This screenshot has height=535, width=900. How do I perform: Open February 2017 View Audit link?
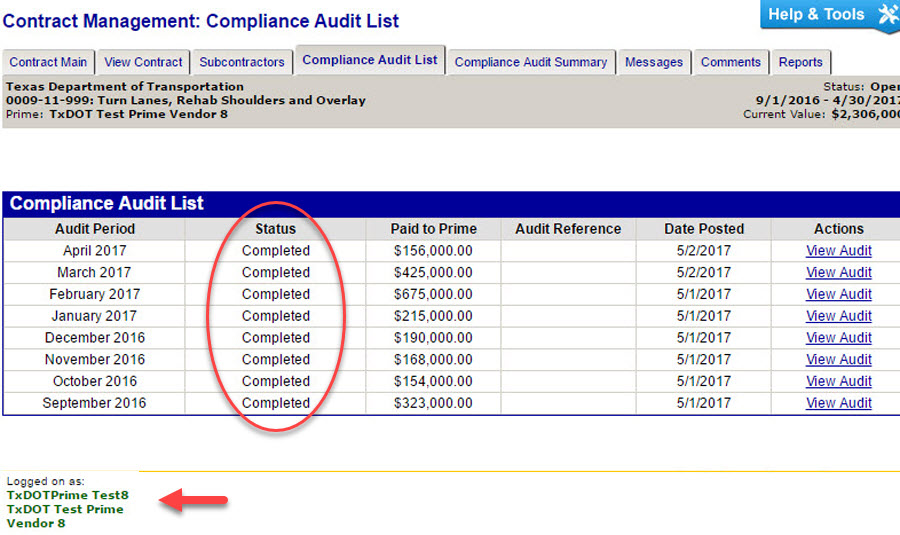pos(838,295)
